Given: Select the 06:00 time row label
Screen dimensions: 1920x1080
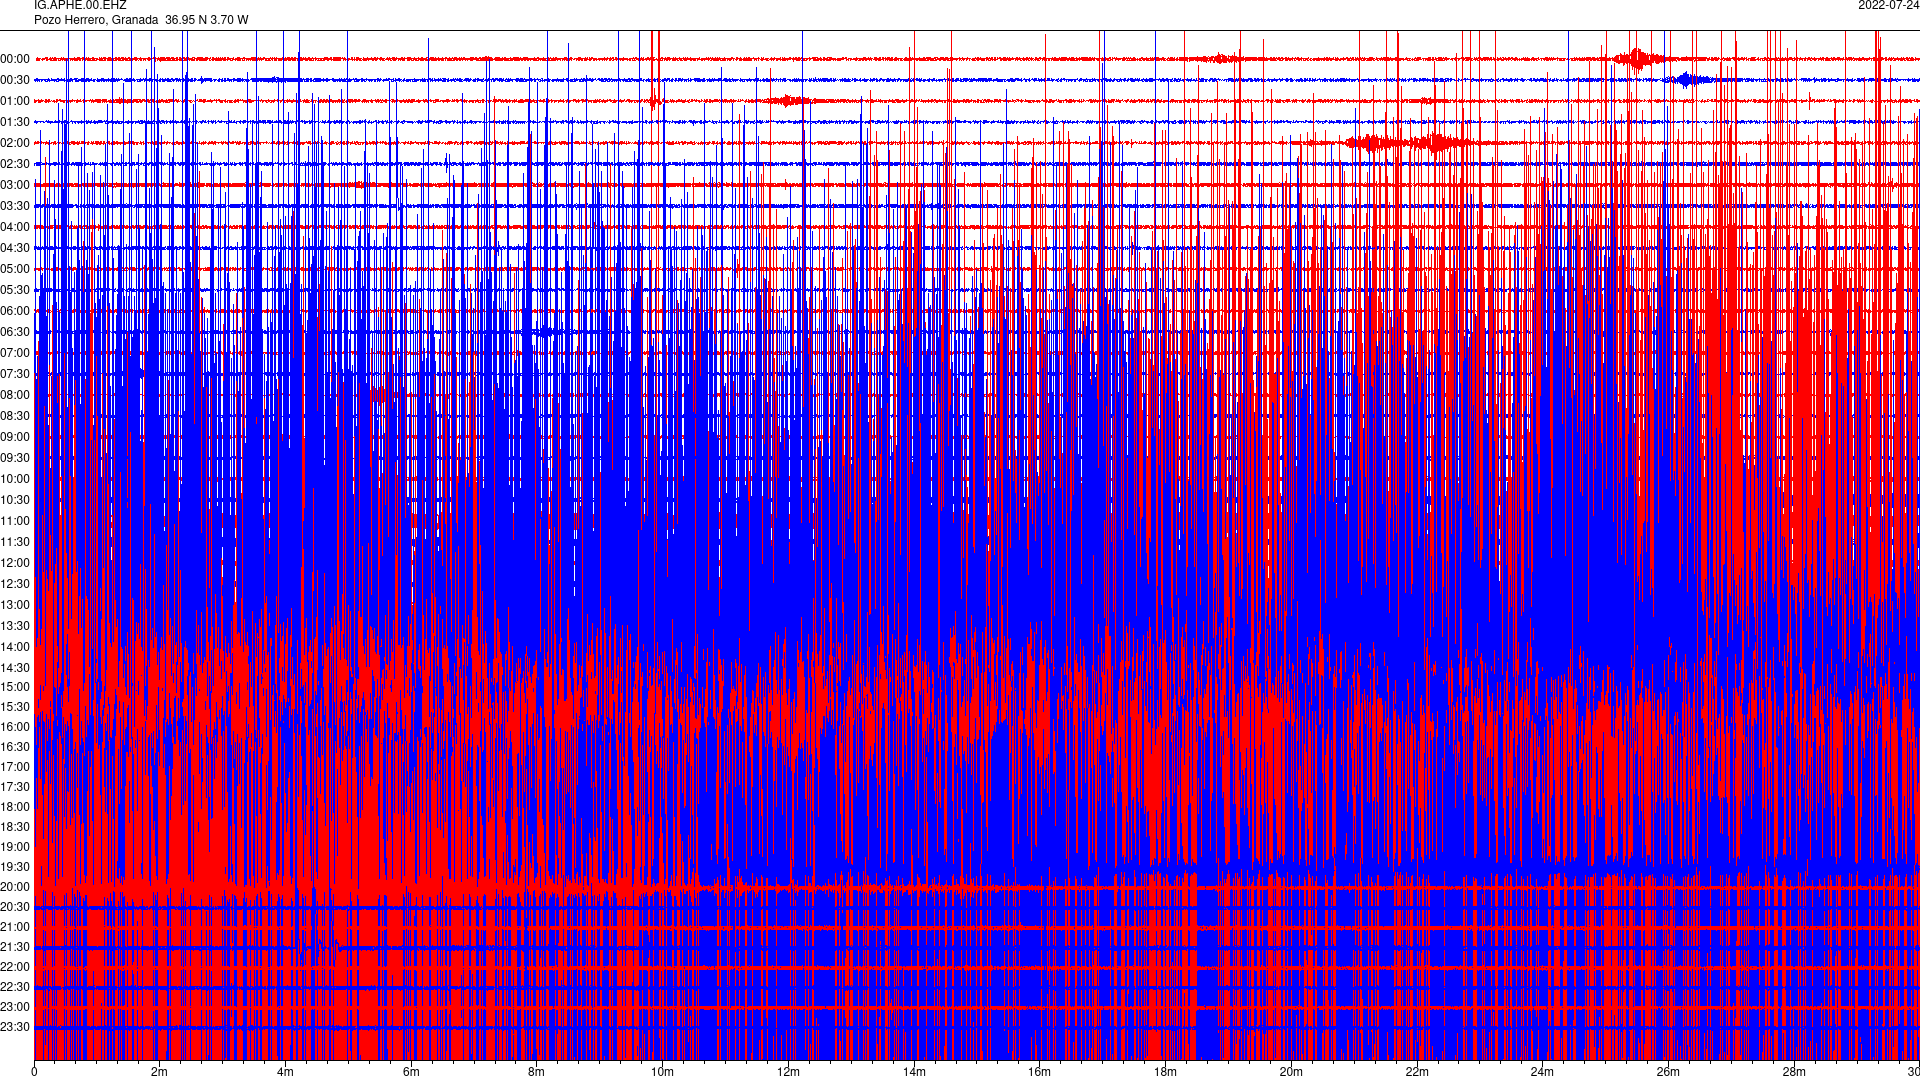Looking at the screenshot, I should (x=15, y=311).
